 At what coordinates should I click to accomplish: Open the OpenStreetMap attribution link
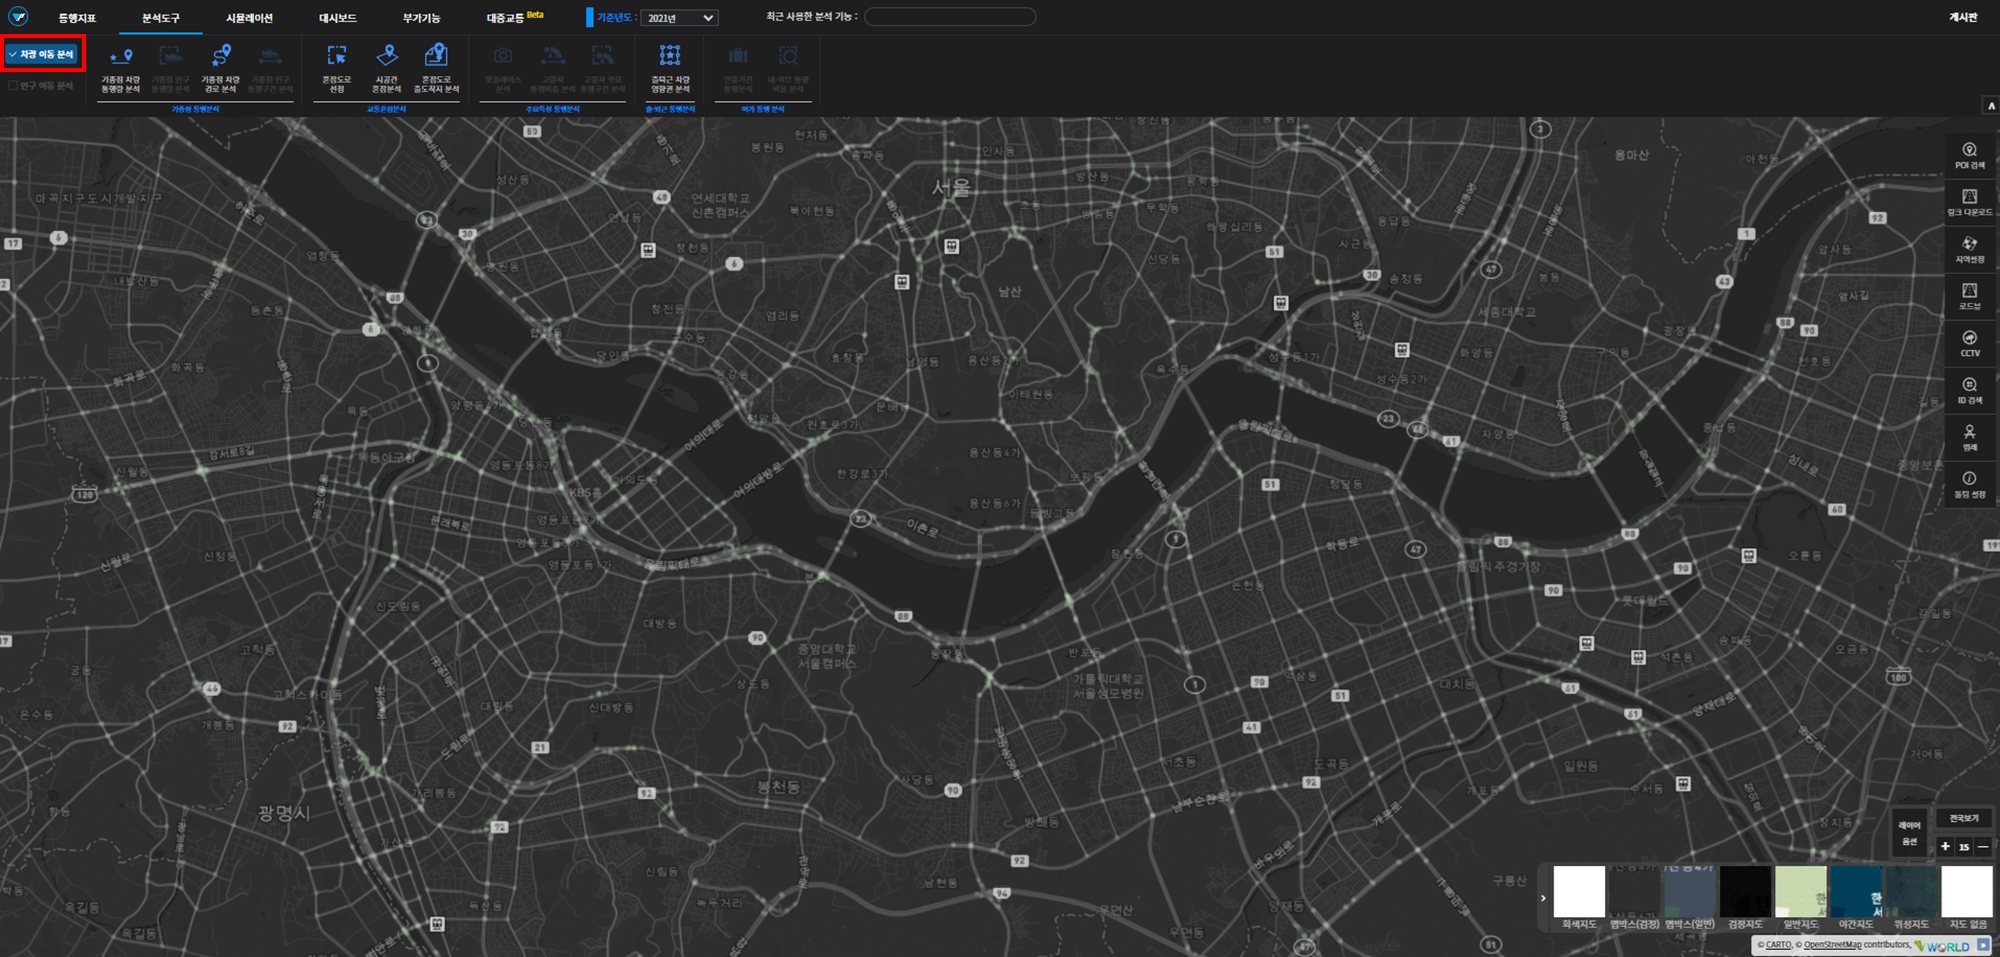[1832, 945]
